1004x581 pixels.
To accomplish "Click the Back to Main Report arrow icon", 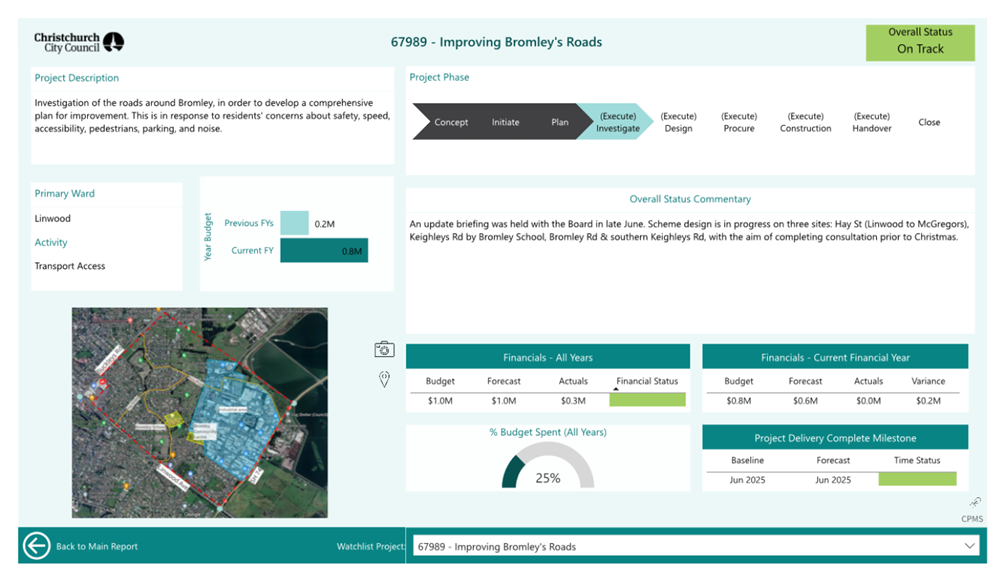I will click(x=36, y=546).
